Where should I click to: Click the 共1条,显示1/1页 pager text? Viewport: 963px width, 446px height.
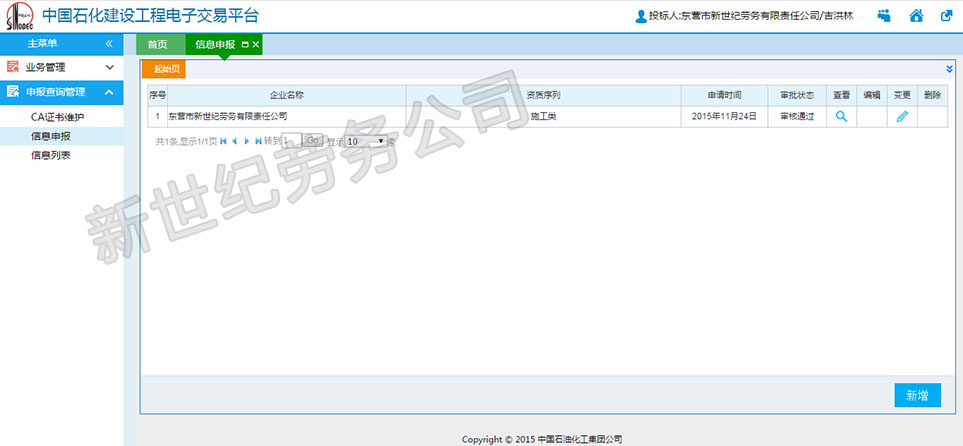point(186,141)
